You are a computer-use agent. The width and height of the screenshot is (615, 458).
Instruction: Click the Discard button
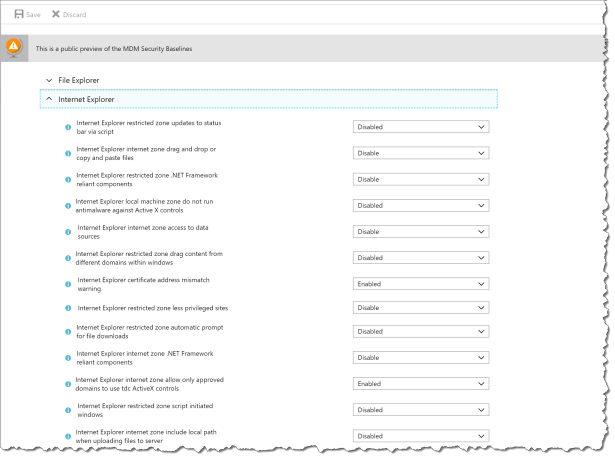[x=69, y=15]
